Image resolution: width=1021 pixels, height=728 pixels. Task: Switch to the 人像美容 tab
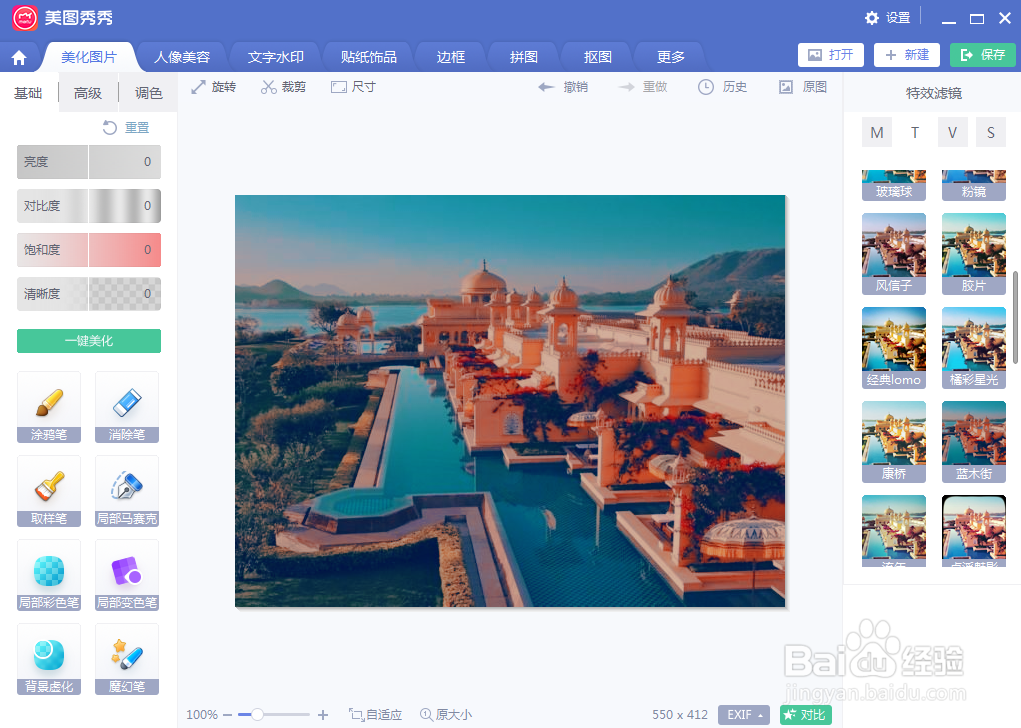pyautogui.click(x=181, y=57)
